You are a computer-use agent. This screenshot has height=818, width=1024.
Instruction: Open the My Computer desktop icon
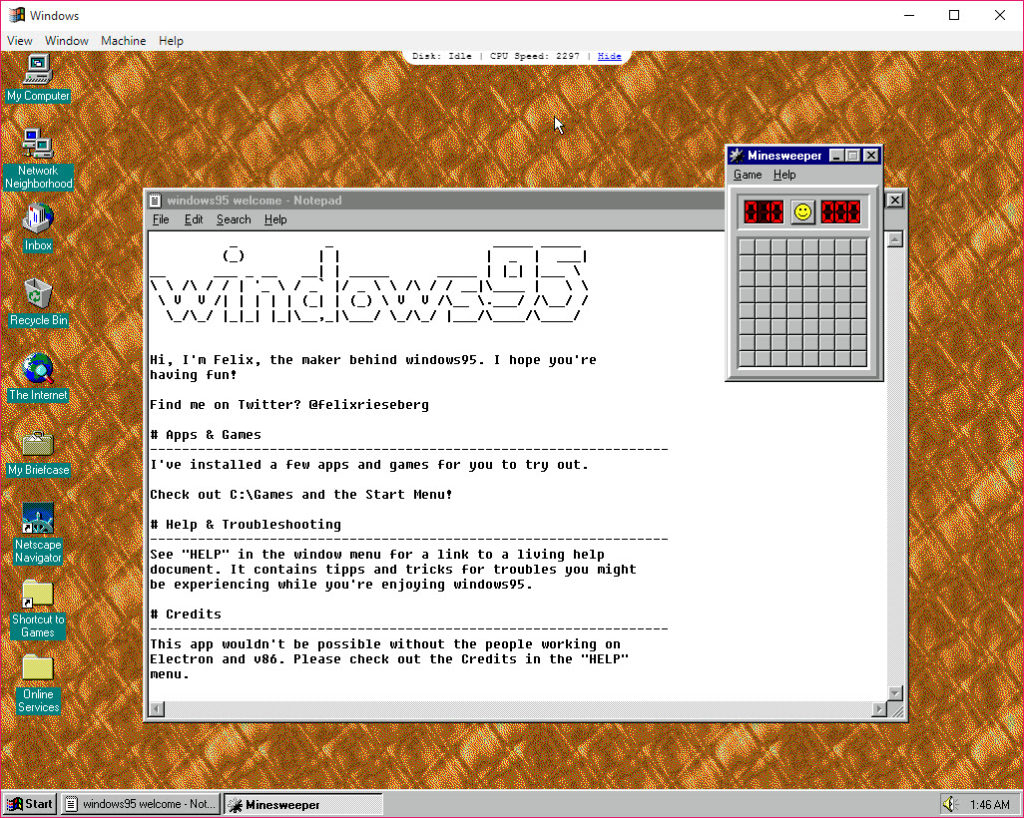[38, 71]
